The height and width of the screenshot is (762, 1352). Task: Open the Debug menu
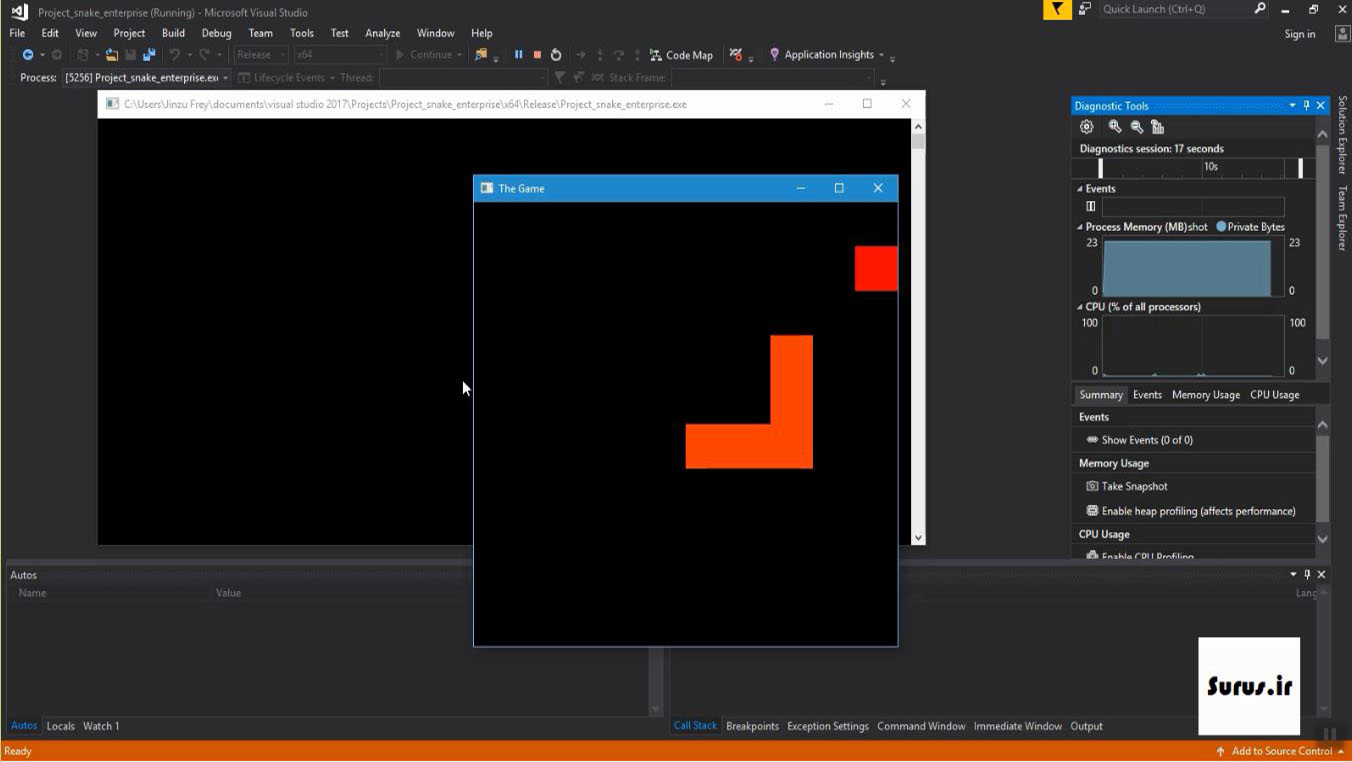(216, 33)
